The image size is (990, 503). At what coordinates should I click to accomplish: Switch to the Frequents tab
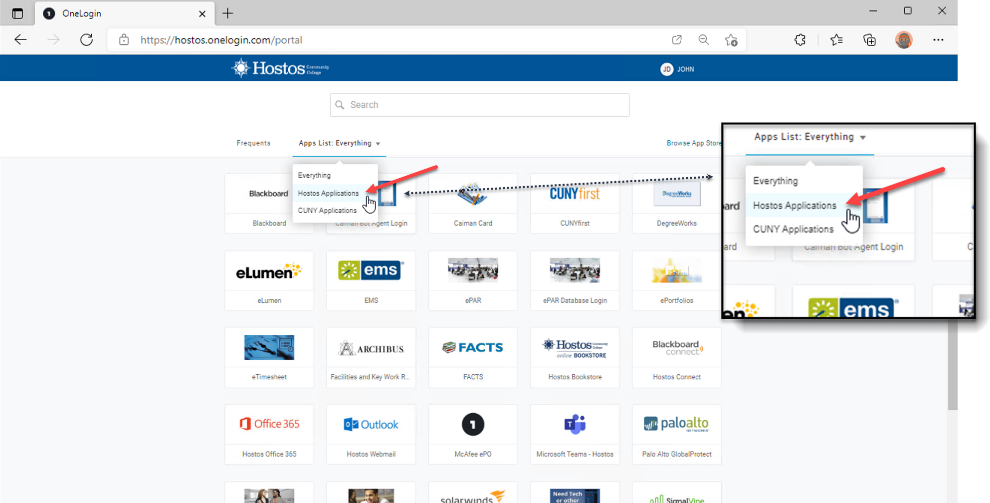(253, 143)
